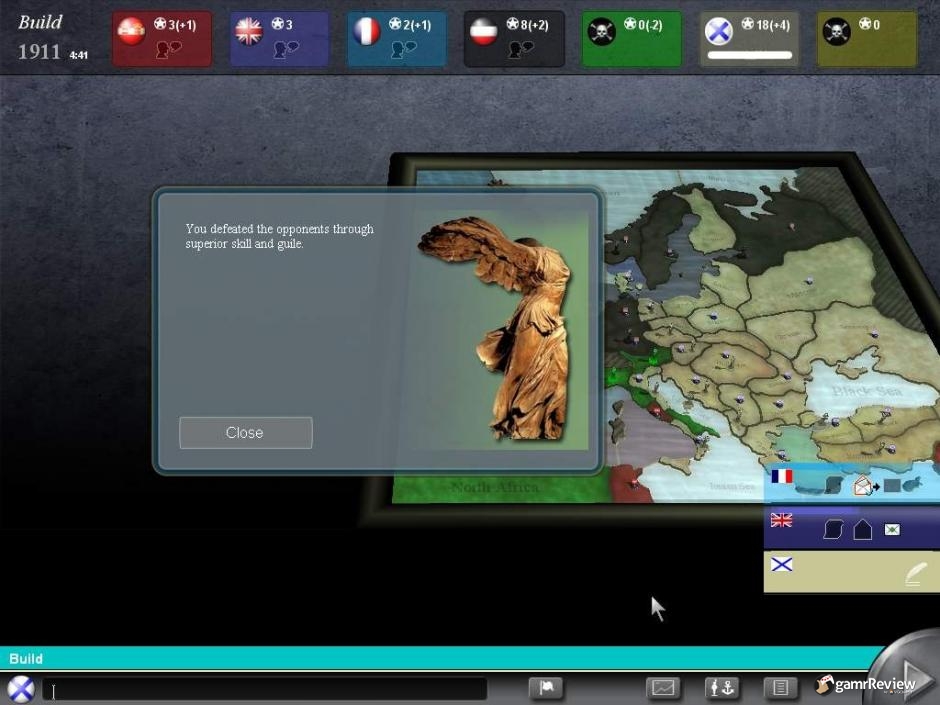Image resolution: width=940 pixels, height=705 pixels.
Task: Select the olive eliminated power panel
Action: 867,38
